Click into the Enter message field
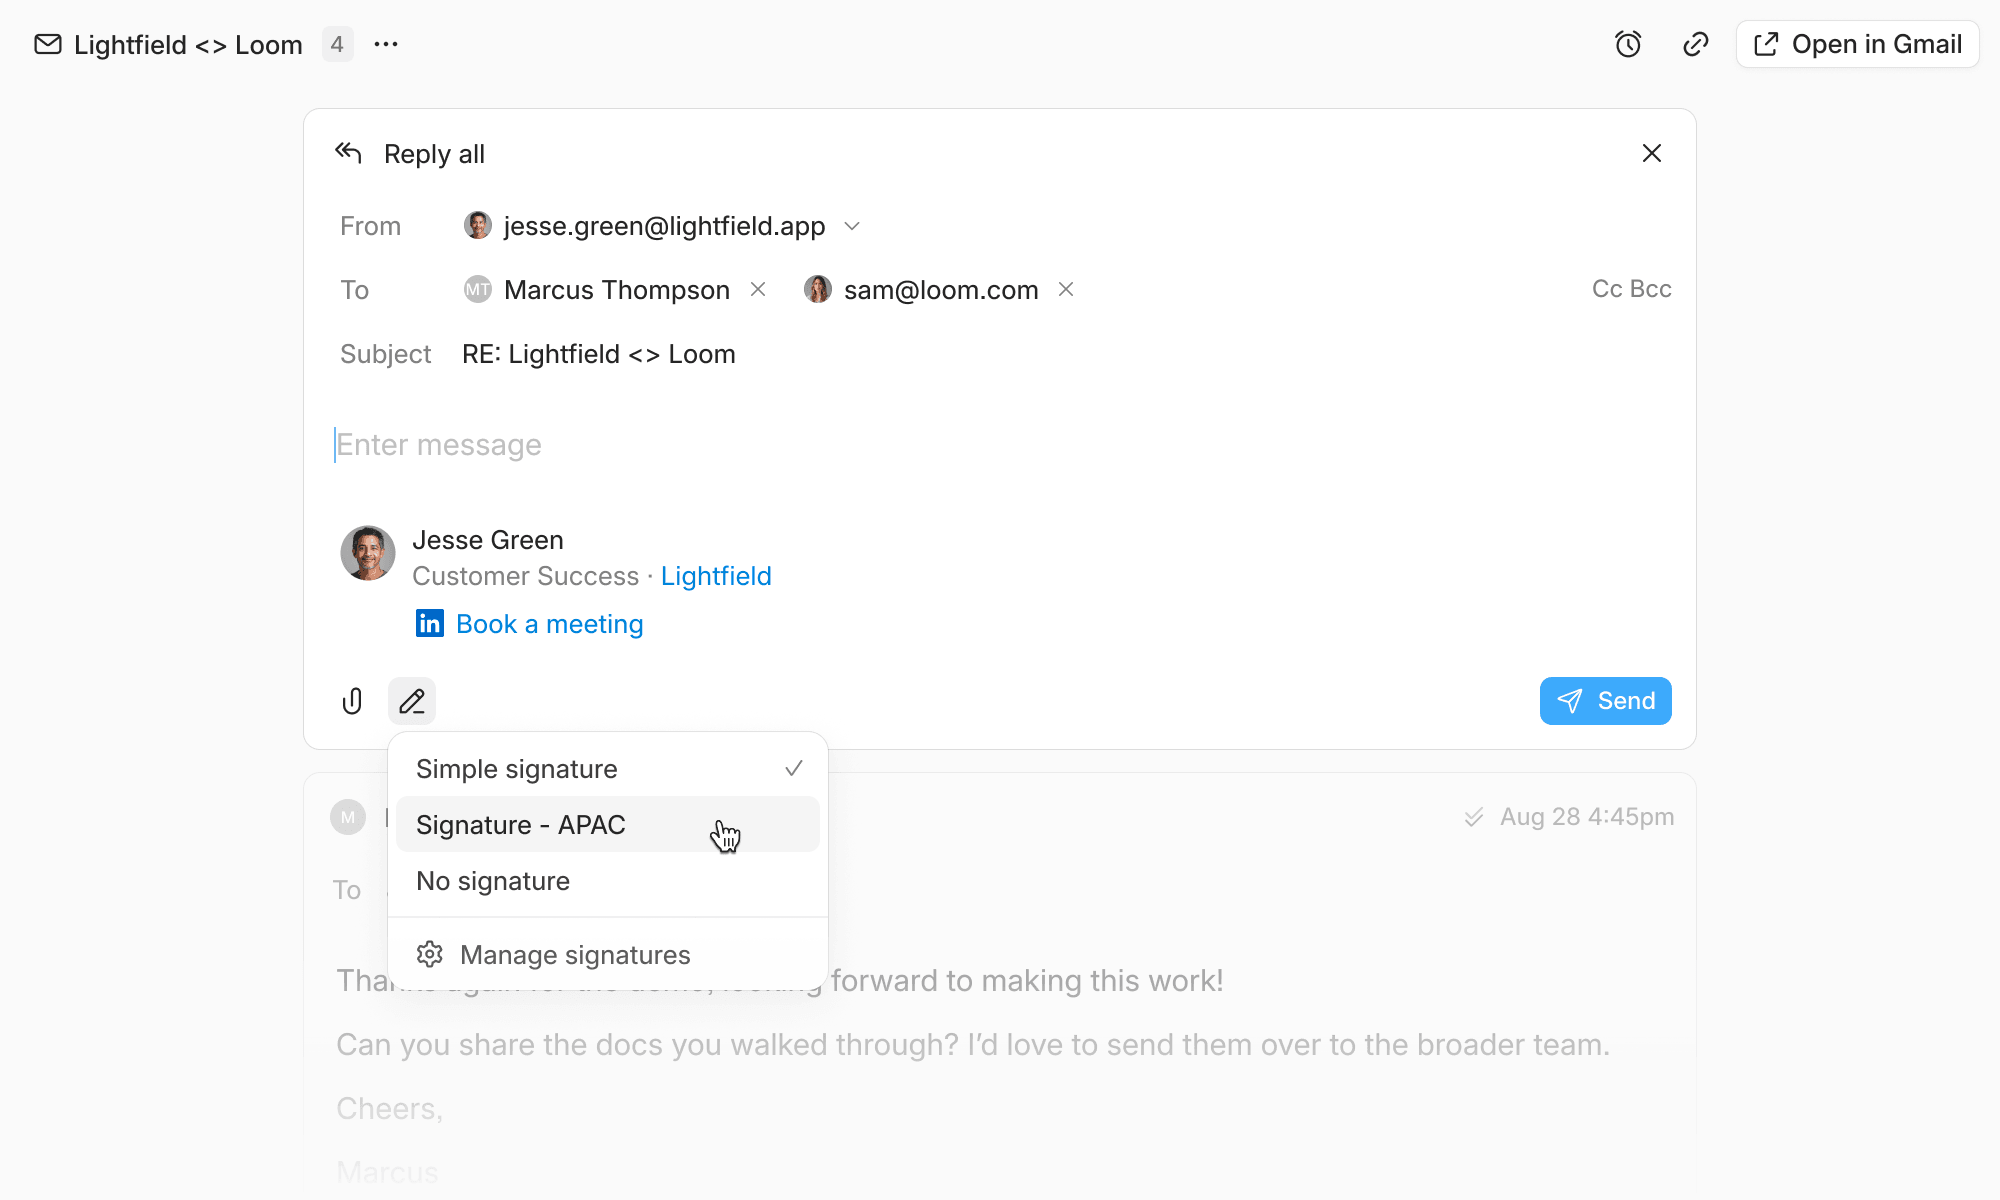This screenshot has width=2000, height=1200. (1000, 445)
